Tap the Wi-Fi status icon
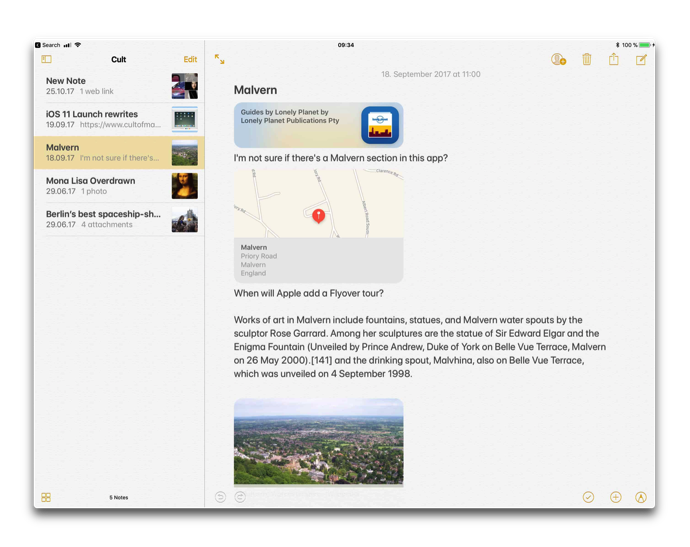690x547 pixels. click(78, 45)
